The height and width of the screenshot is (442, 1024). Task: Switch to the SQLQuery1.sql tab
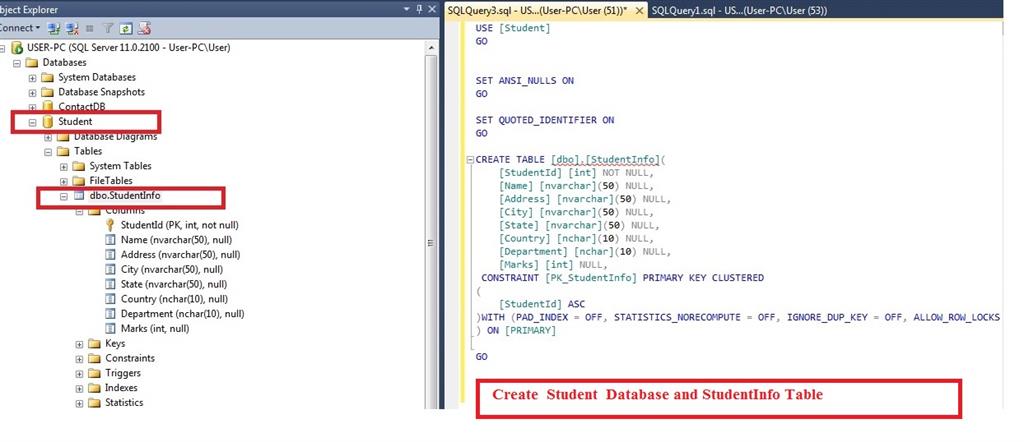click(x=739, y=10)
